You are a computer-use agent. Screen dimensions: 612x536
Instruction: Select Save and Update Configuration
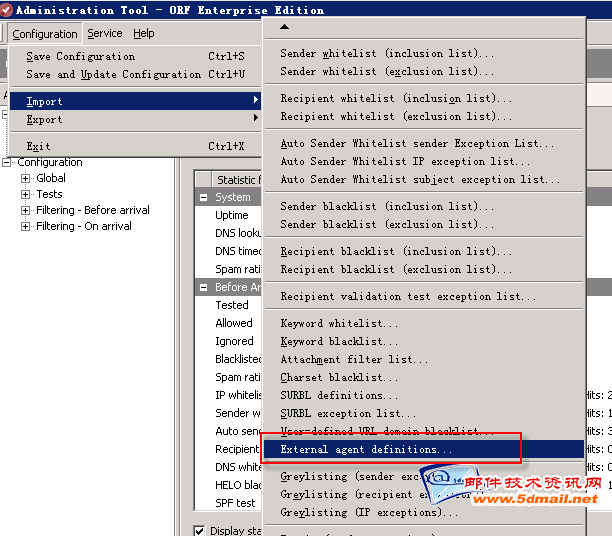135,74
